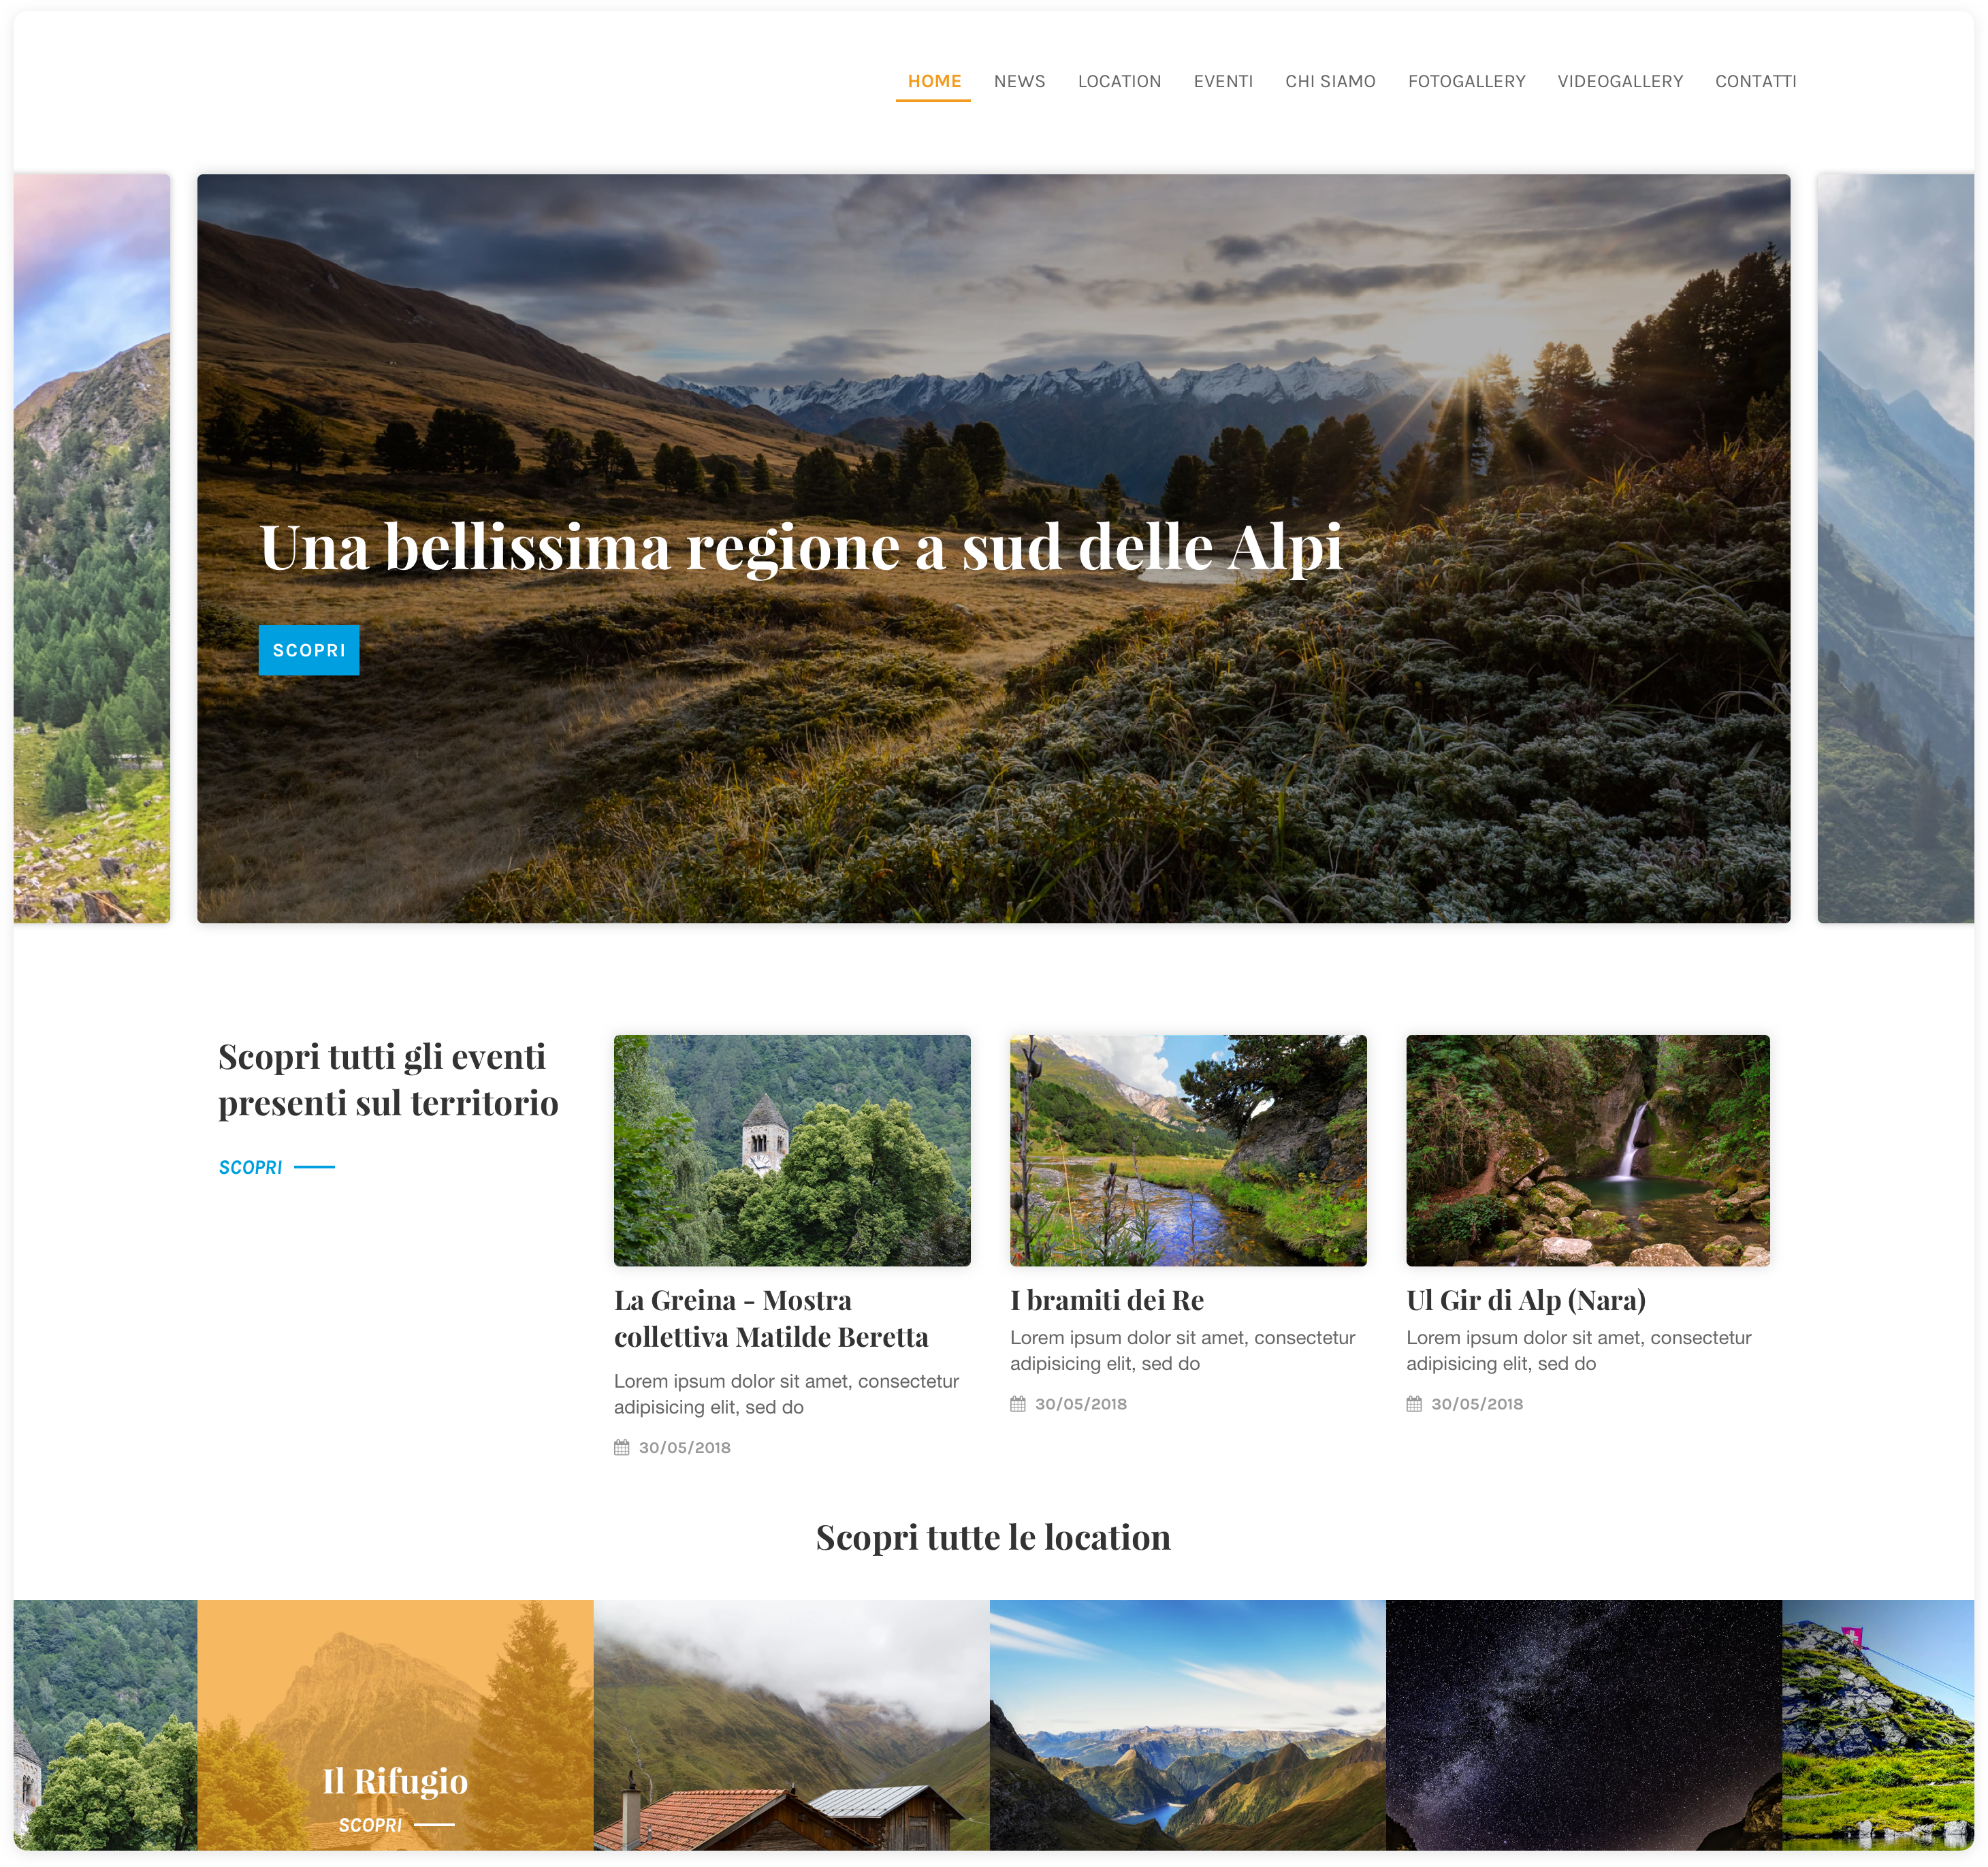Open the Ul Gir di Alp (Nara) title

pyautogui.click(x=1526, y=1300)
